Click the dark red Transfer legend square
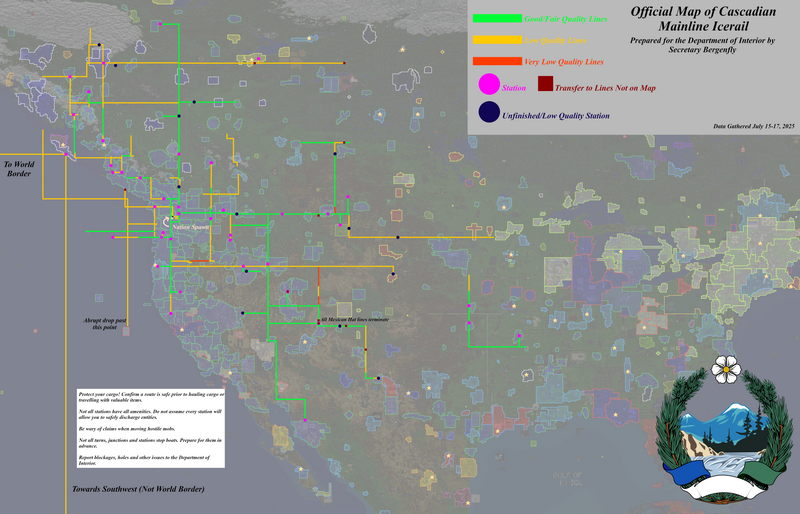This screenshot has height=514, width=800. point(546,85)
